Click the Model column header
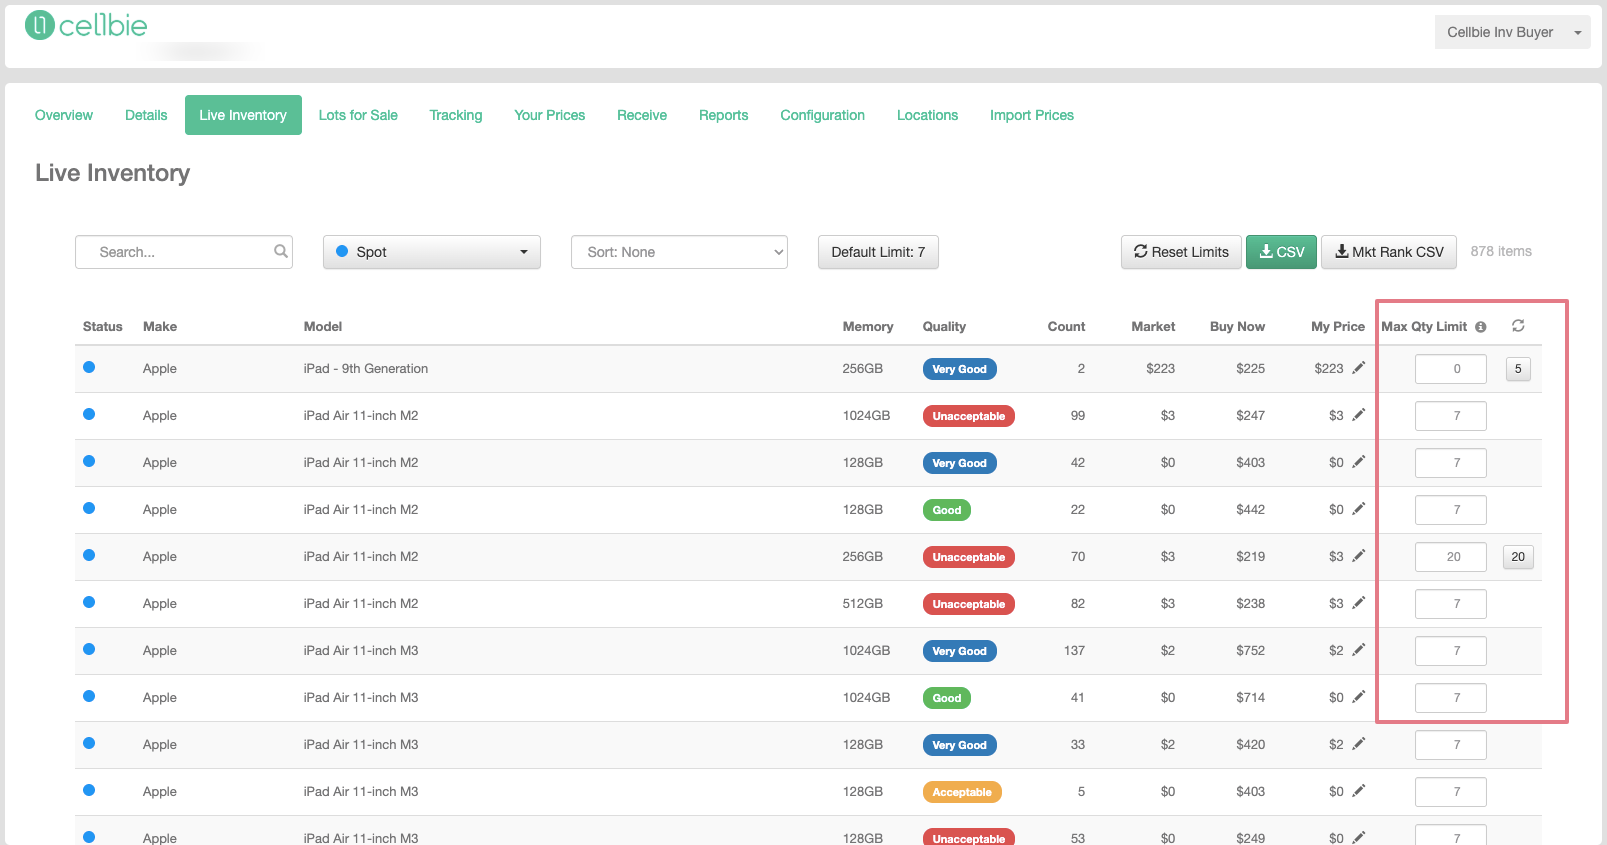 click(323, 326)
